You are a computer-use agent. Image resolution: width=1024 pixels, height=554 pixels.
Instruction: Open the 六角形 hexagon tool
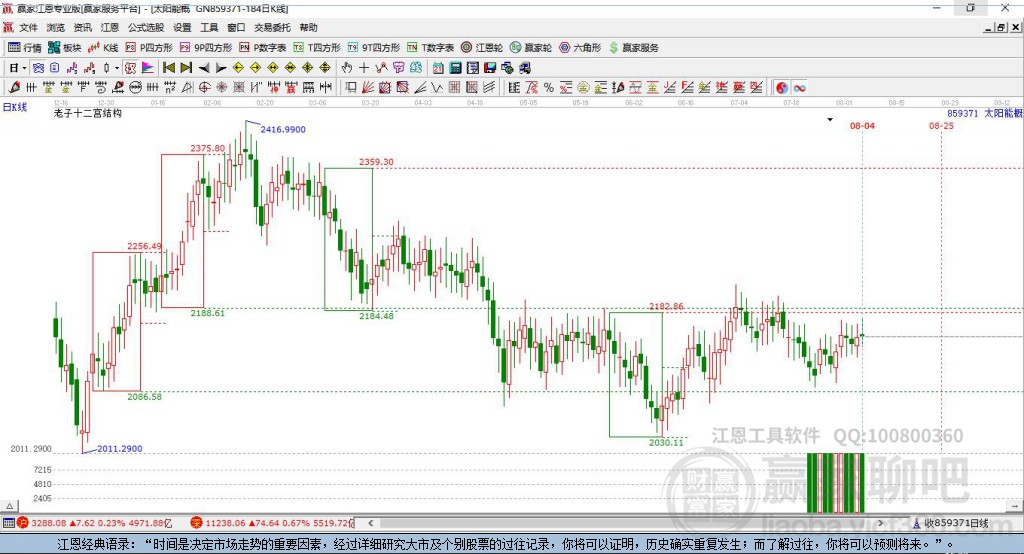tap(580, 48)
